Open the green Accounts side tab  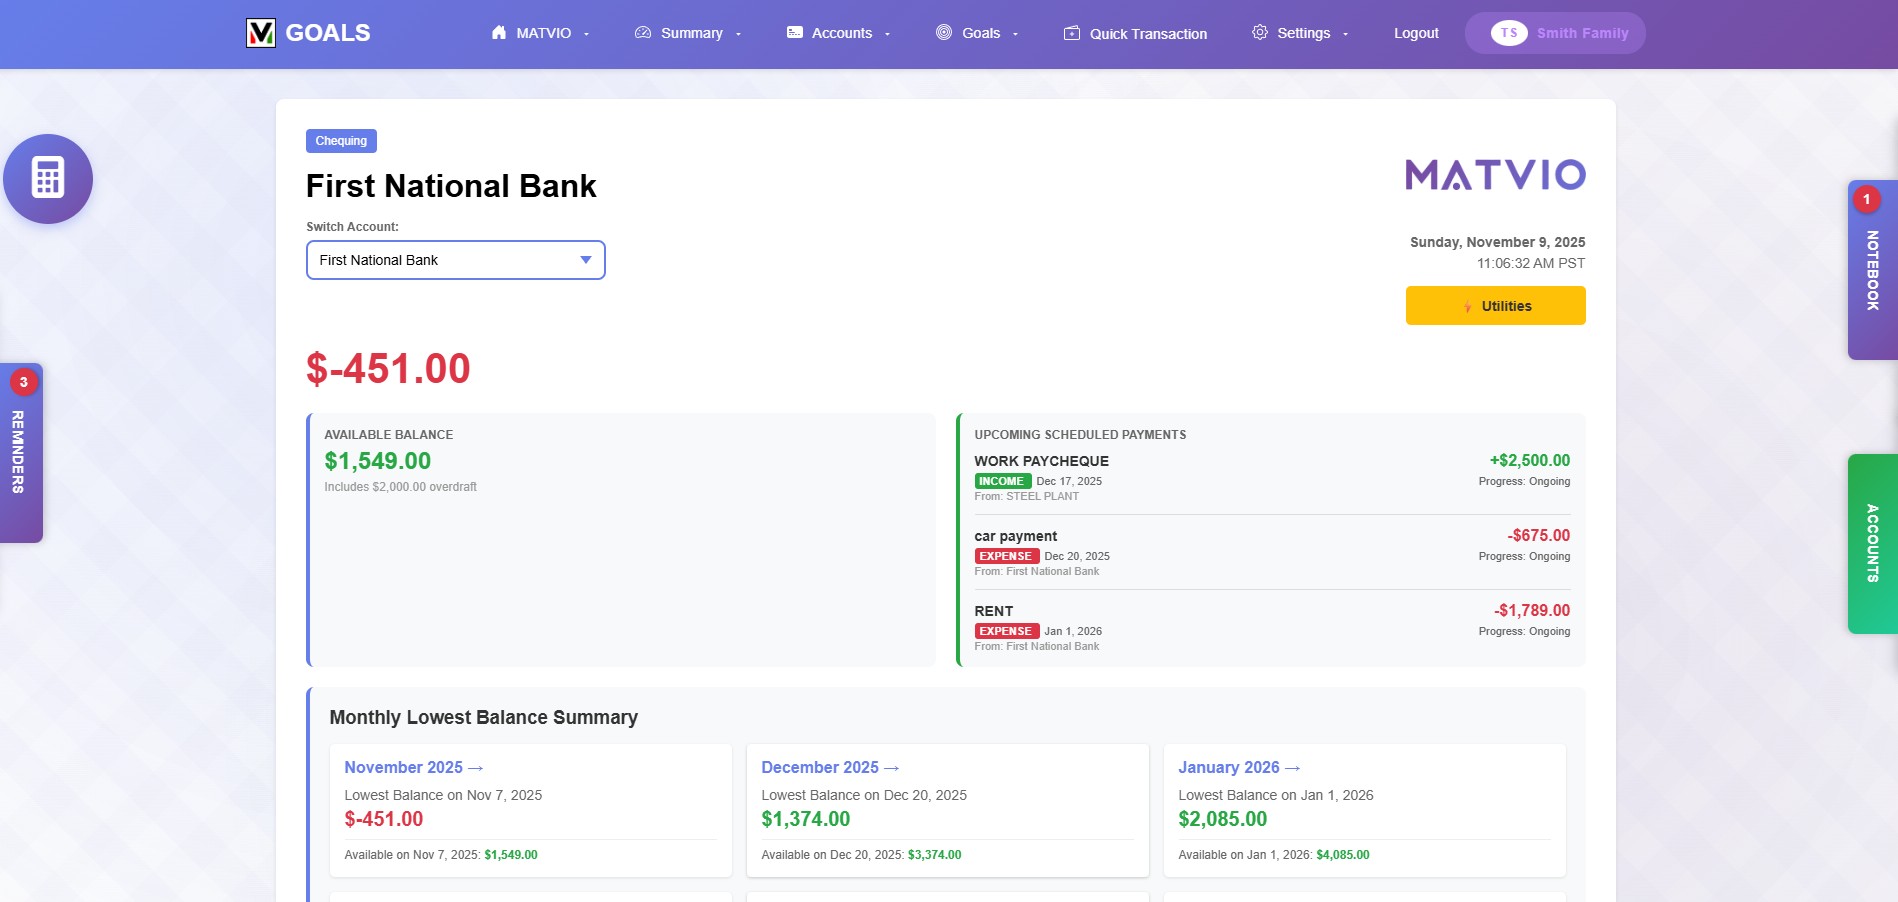pos(1872,543)
